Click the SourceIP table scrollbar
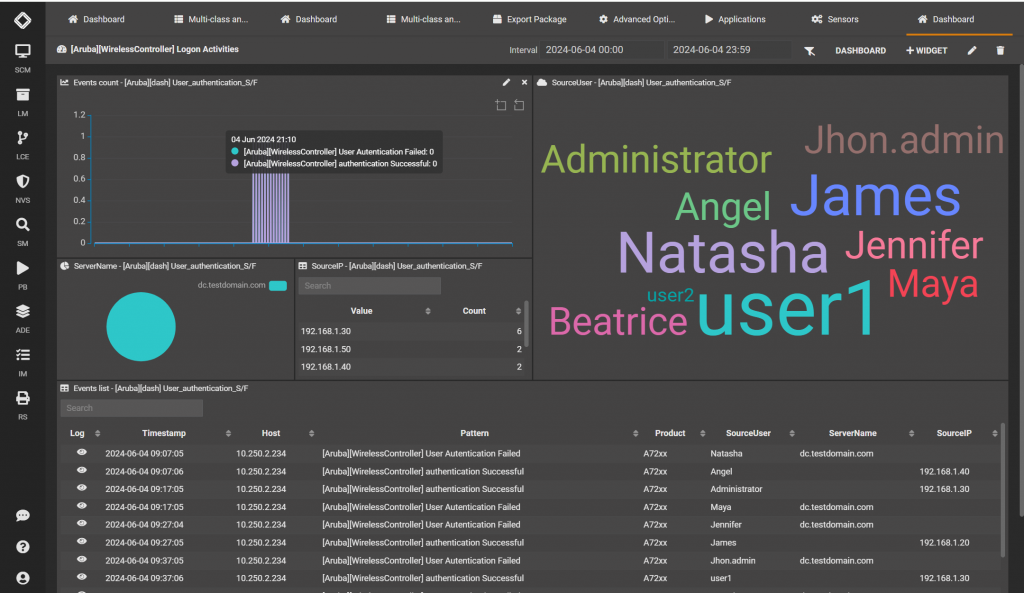 (526, 324)
